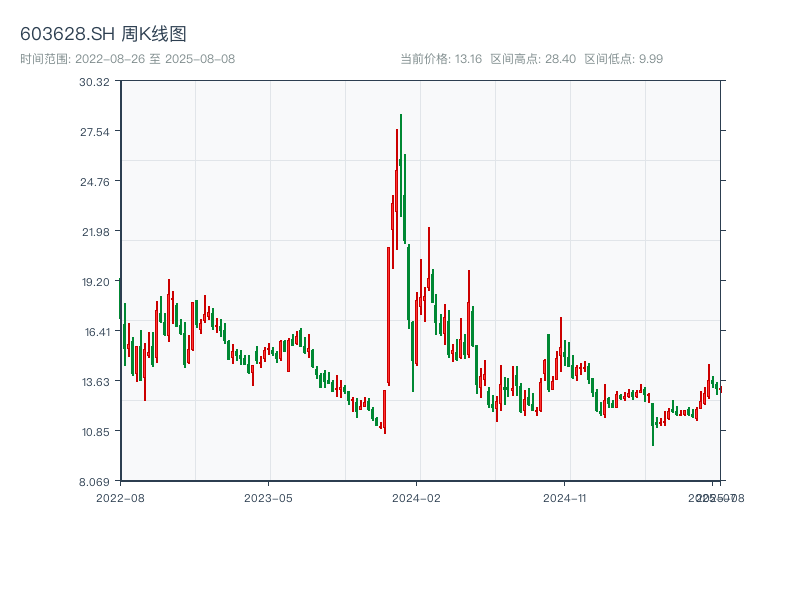Click the chart title 603628.SH 周K线图

pyautogui.click(x=103, y=34)
